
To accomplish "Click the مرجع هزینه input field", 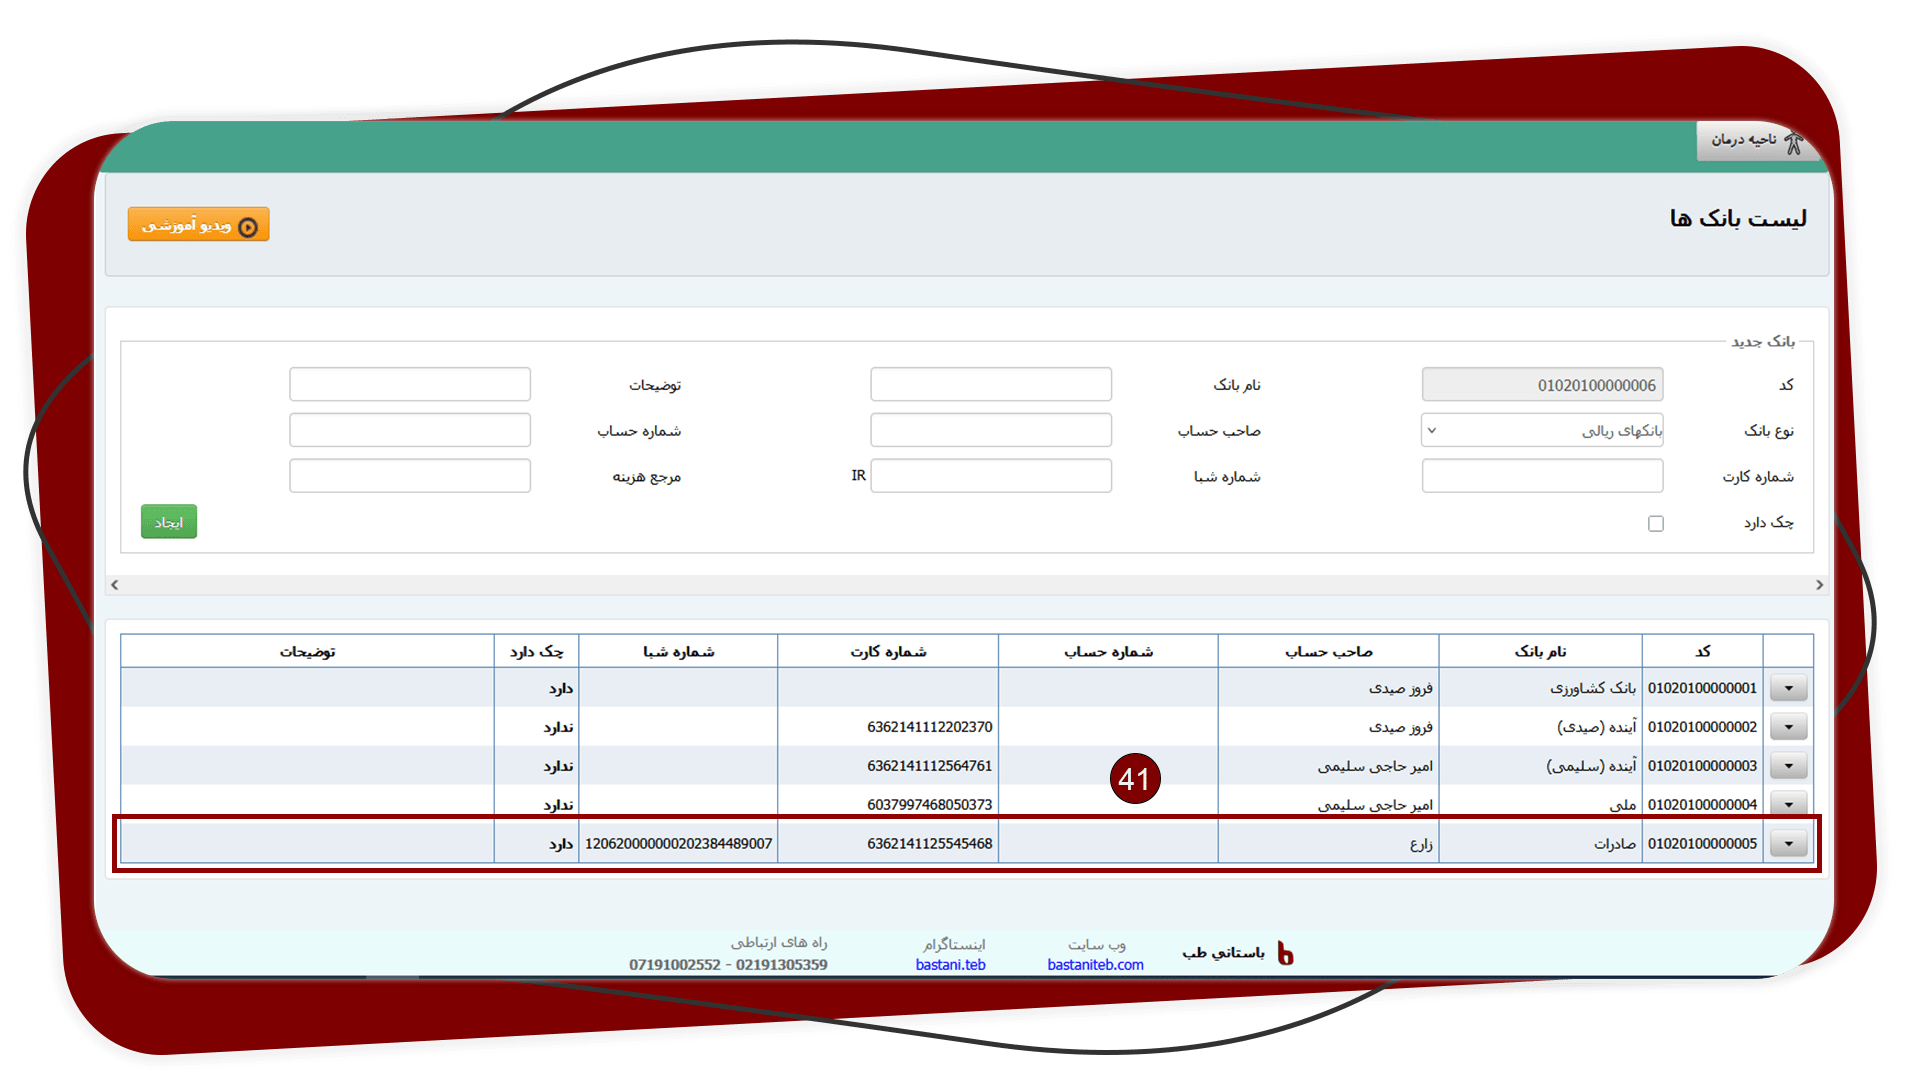I will (x=410, y=476).
